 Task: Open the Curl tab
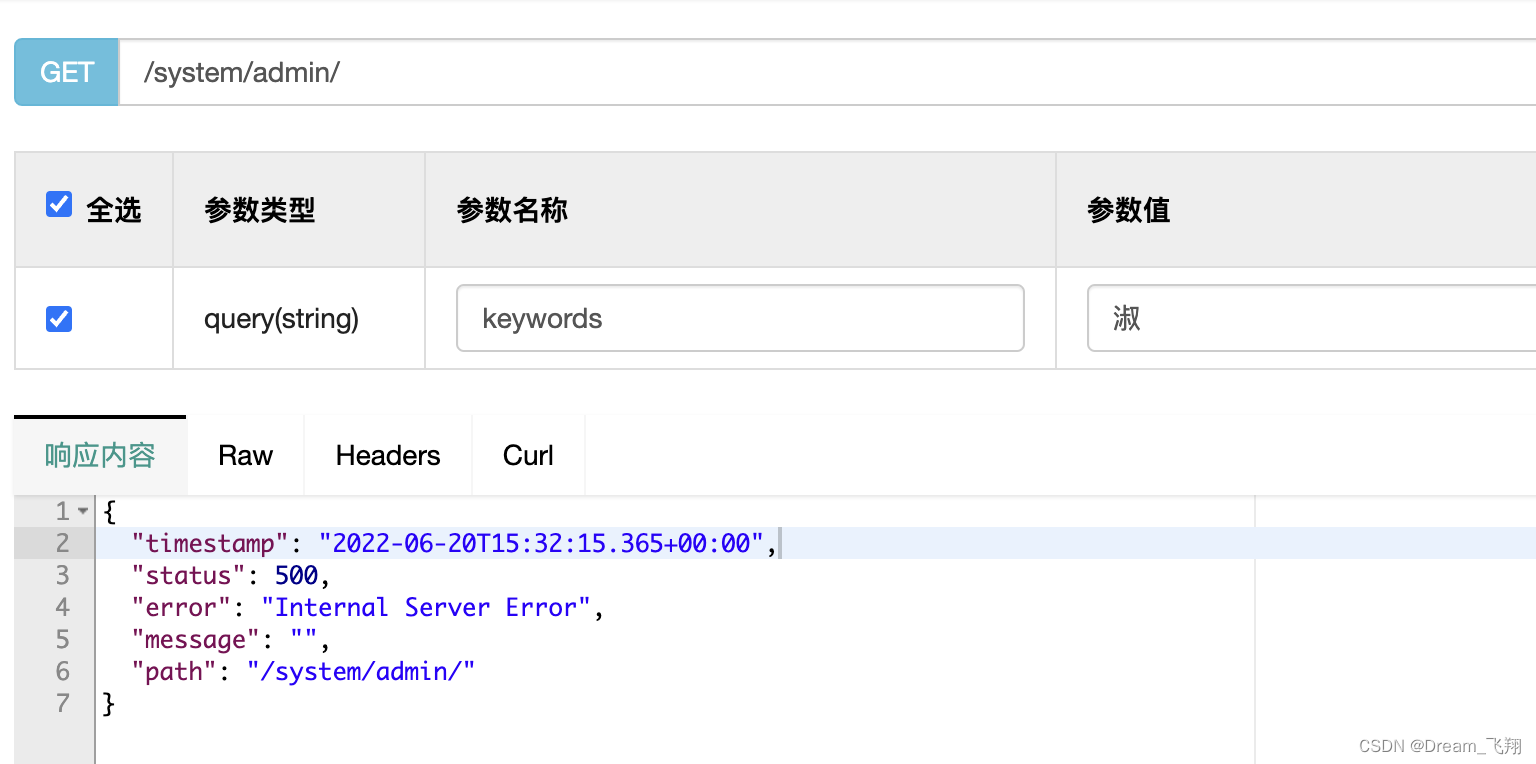[527, 455]
